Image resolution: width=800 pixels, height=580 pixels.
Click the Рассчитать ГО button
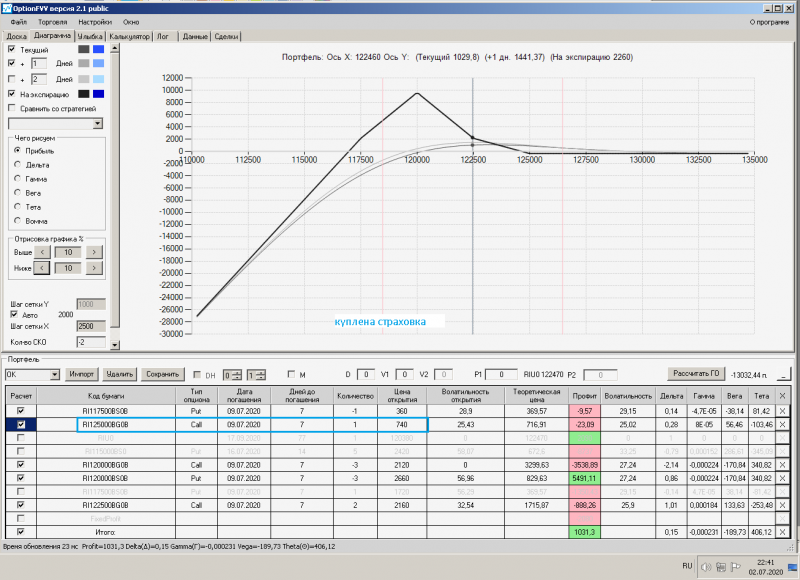coord(696,373)
